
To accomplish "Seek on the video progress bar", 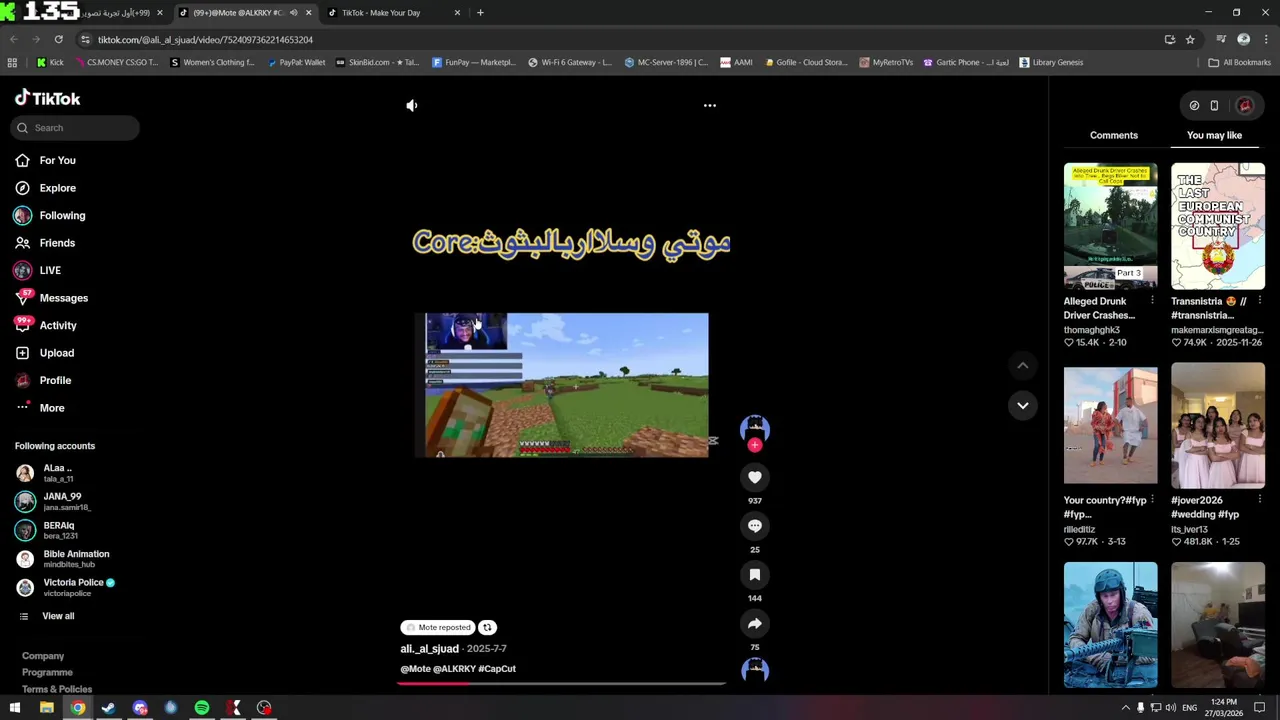I will pyautogui.click(x=561, y=684).
